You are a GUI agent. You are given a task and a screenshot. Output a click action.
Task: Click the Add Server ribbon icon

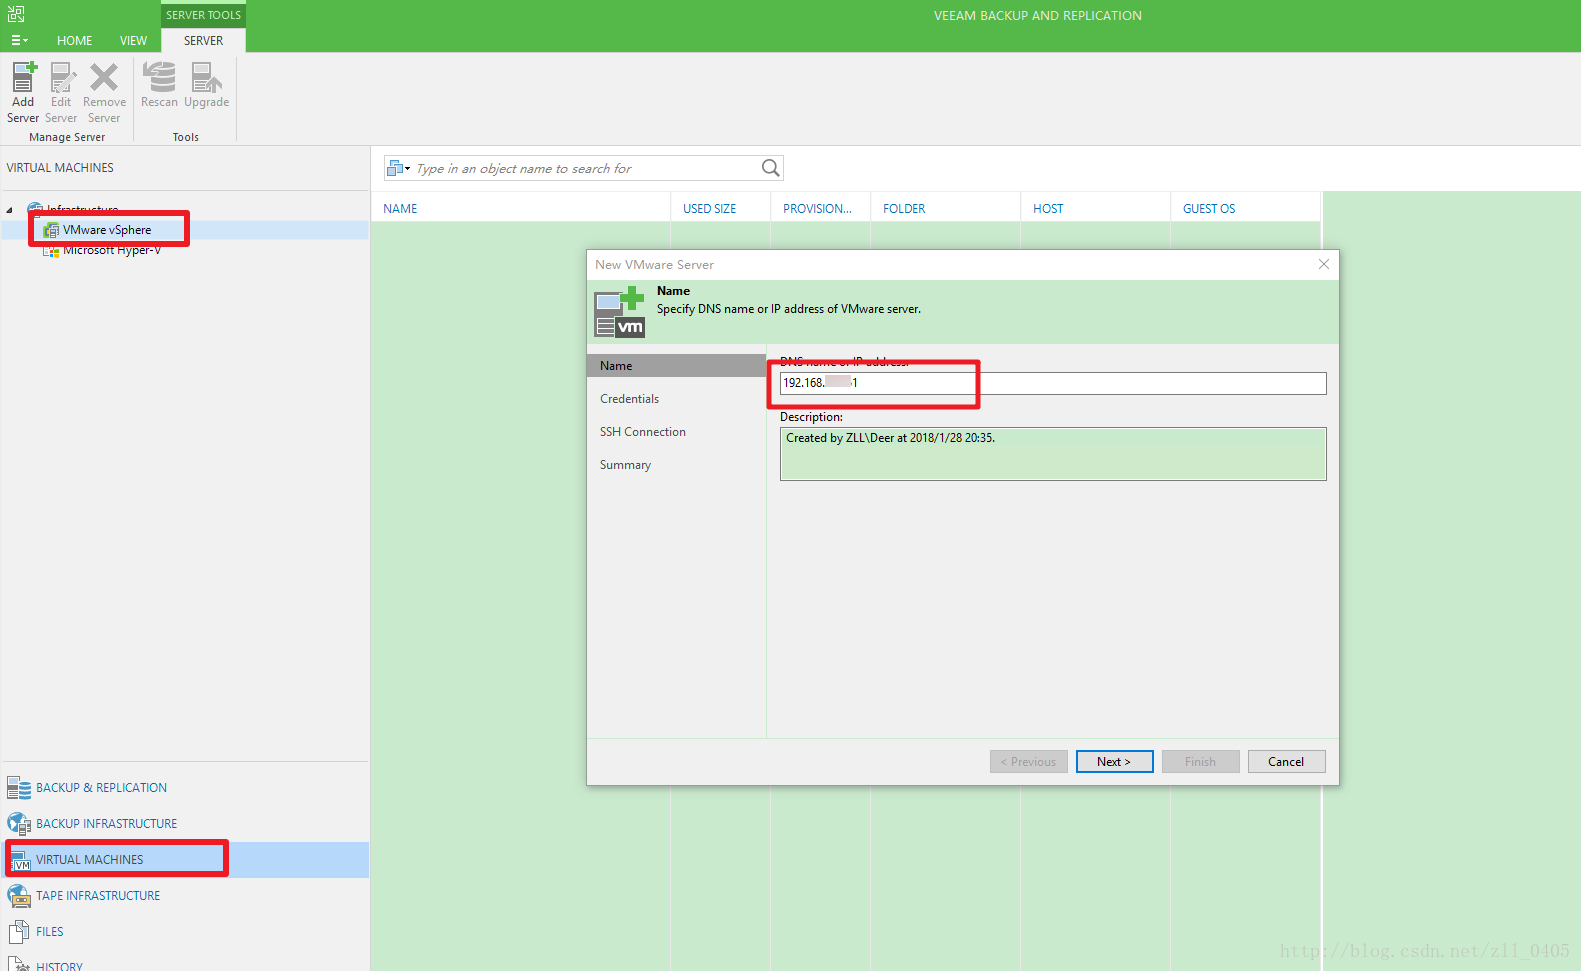tap(23, 92)
